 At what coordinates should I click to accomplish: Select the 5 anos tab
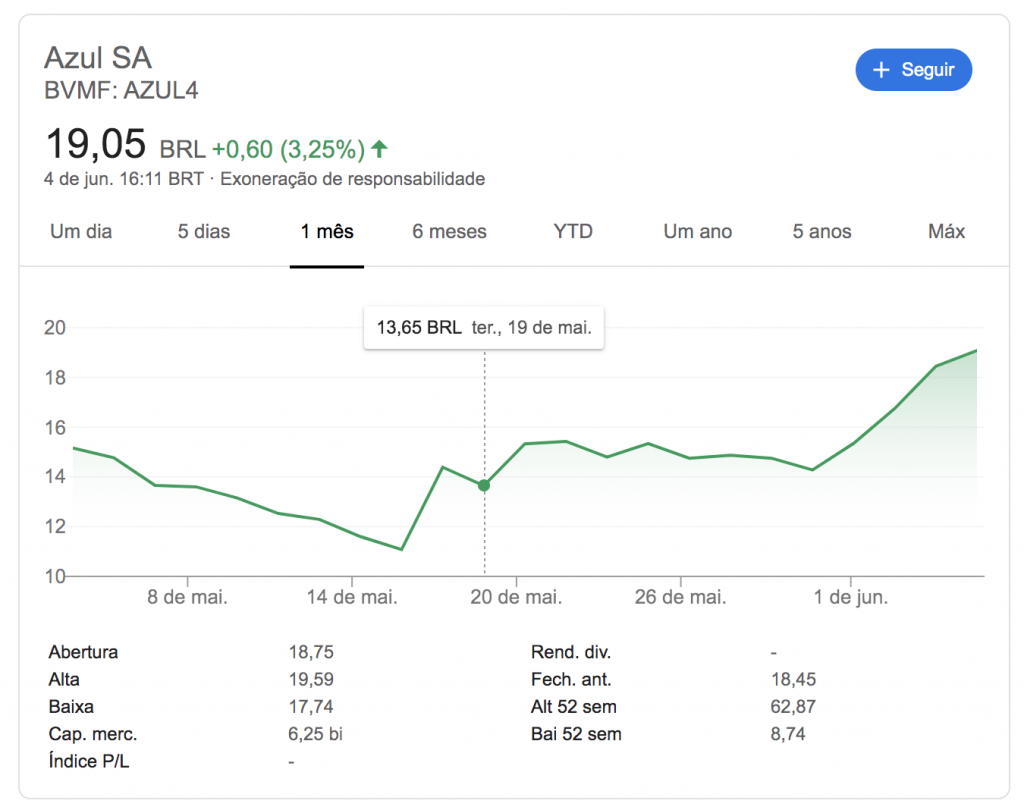(822, 231)
